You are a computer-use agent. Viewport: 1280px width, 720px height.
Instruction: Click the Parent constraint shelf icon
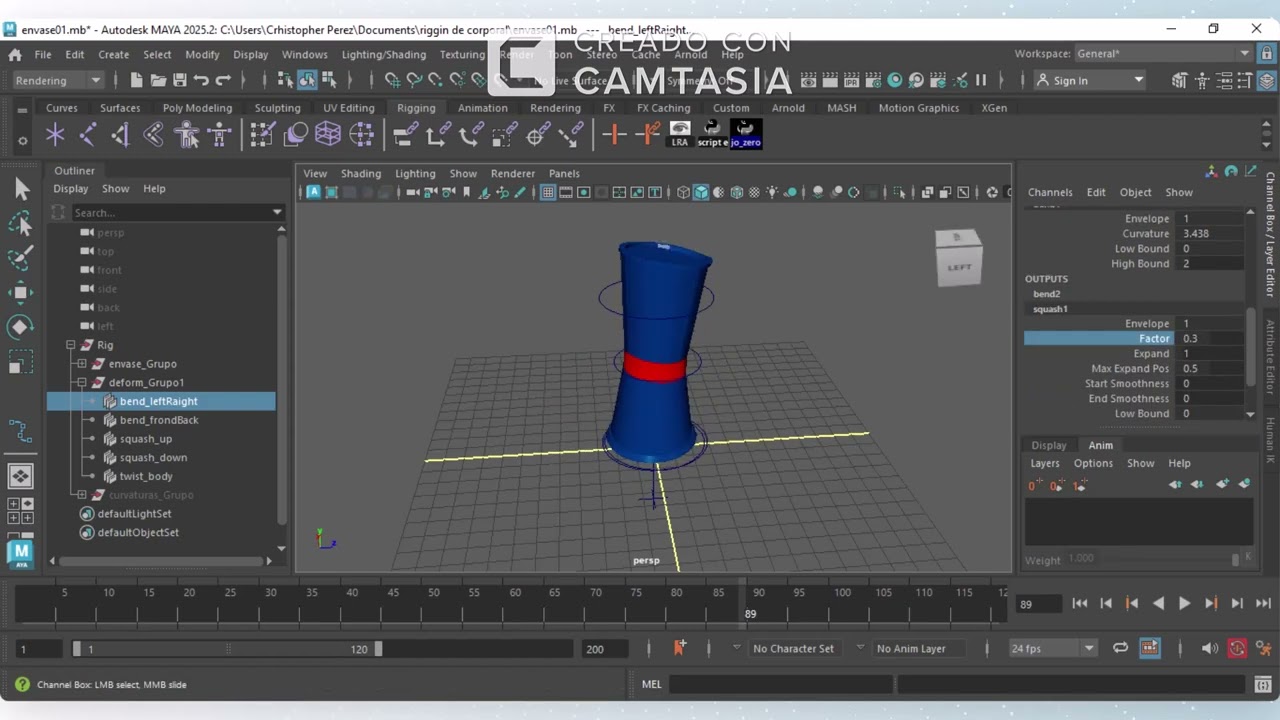click(x=406, y=134)
